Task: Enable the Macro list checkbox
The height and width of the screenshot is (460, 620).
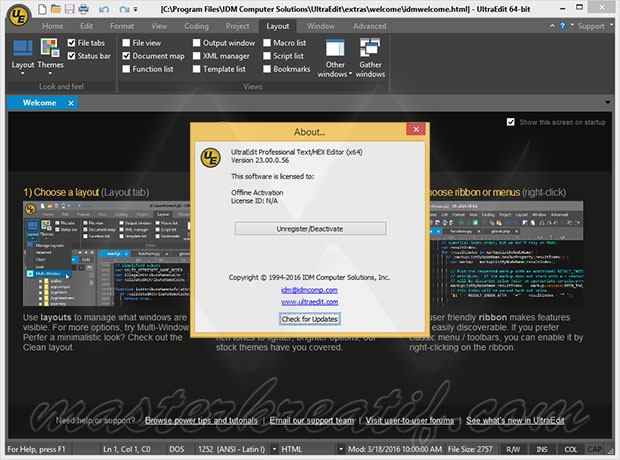Action: (x=267, y=43)
